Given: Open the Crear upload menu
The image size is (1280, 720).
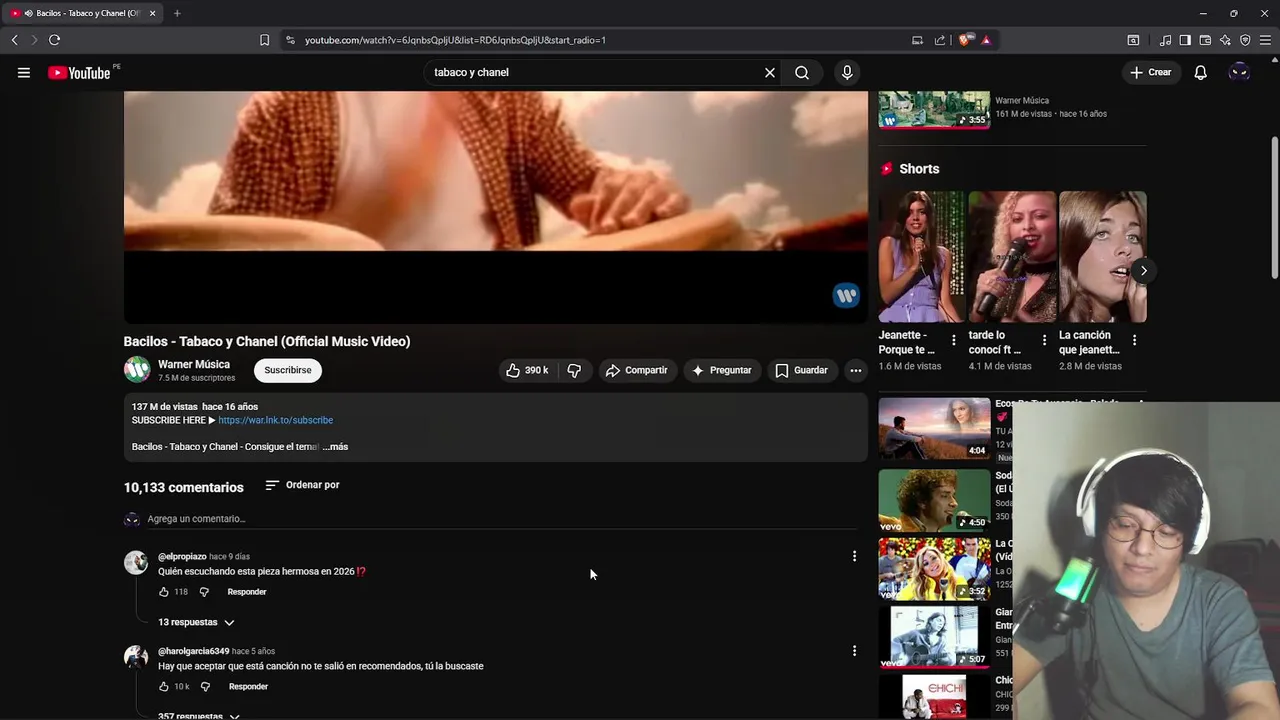Looking at the screenshot, I should 1150,72.
